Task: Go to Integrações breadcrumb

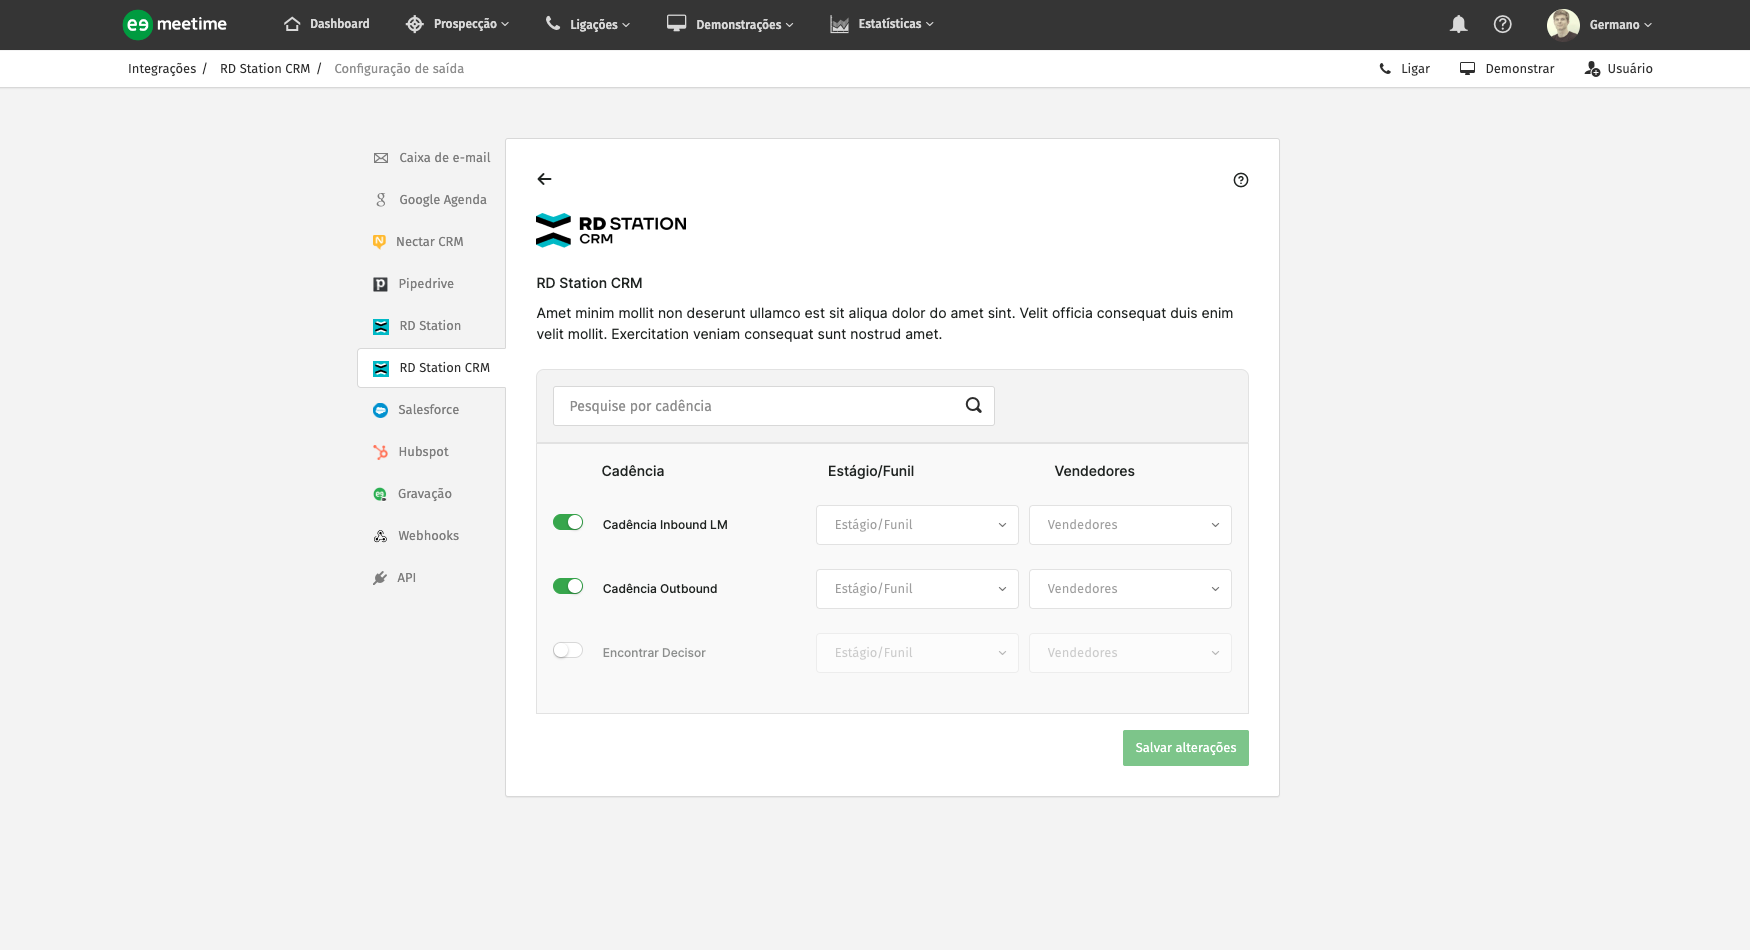Action: 162,69
